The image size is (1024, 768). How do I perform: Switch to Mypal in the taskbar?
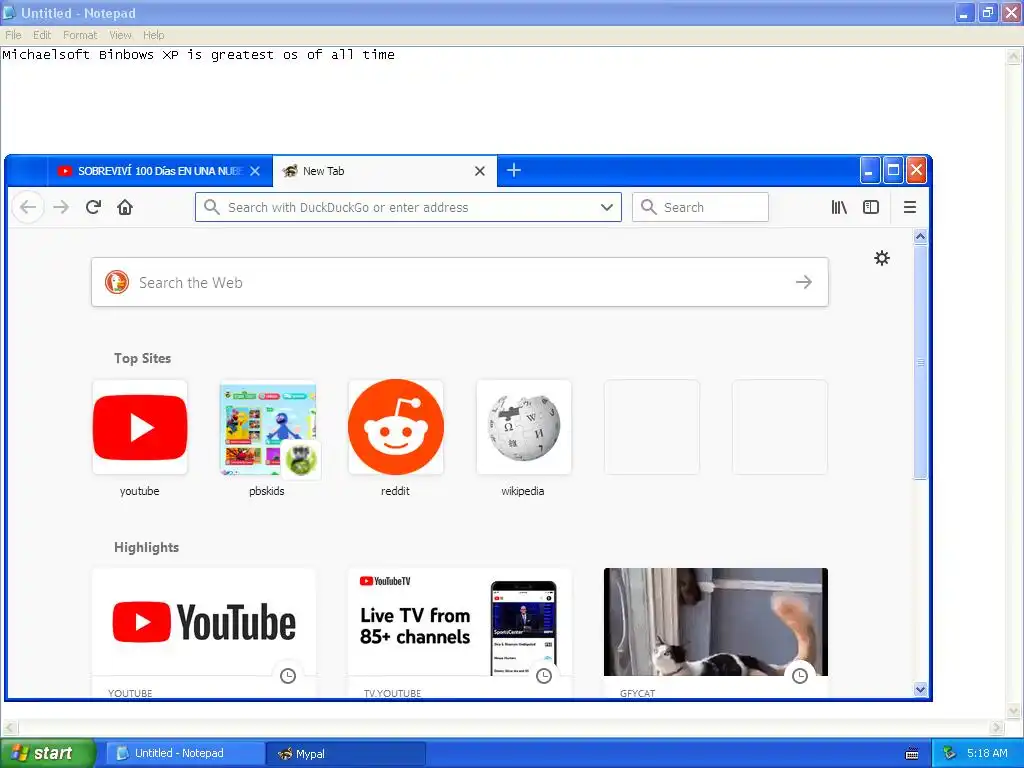(346, 753)
